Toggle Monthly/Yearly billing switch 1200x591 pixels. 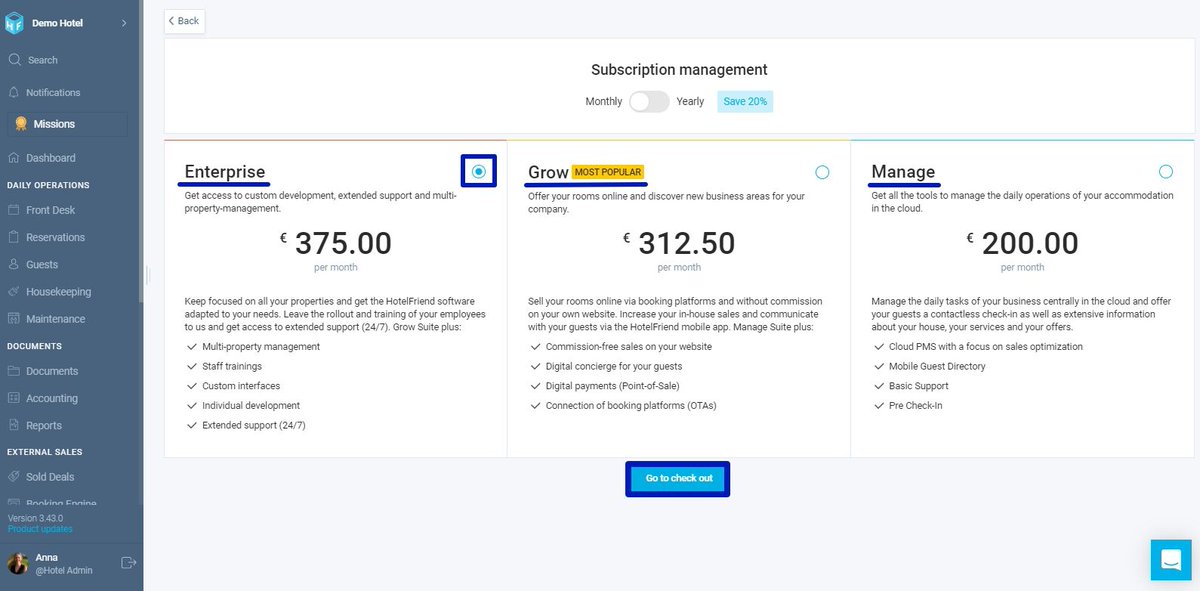(x=649, y=101)
